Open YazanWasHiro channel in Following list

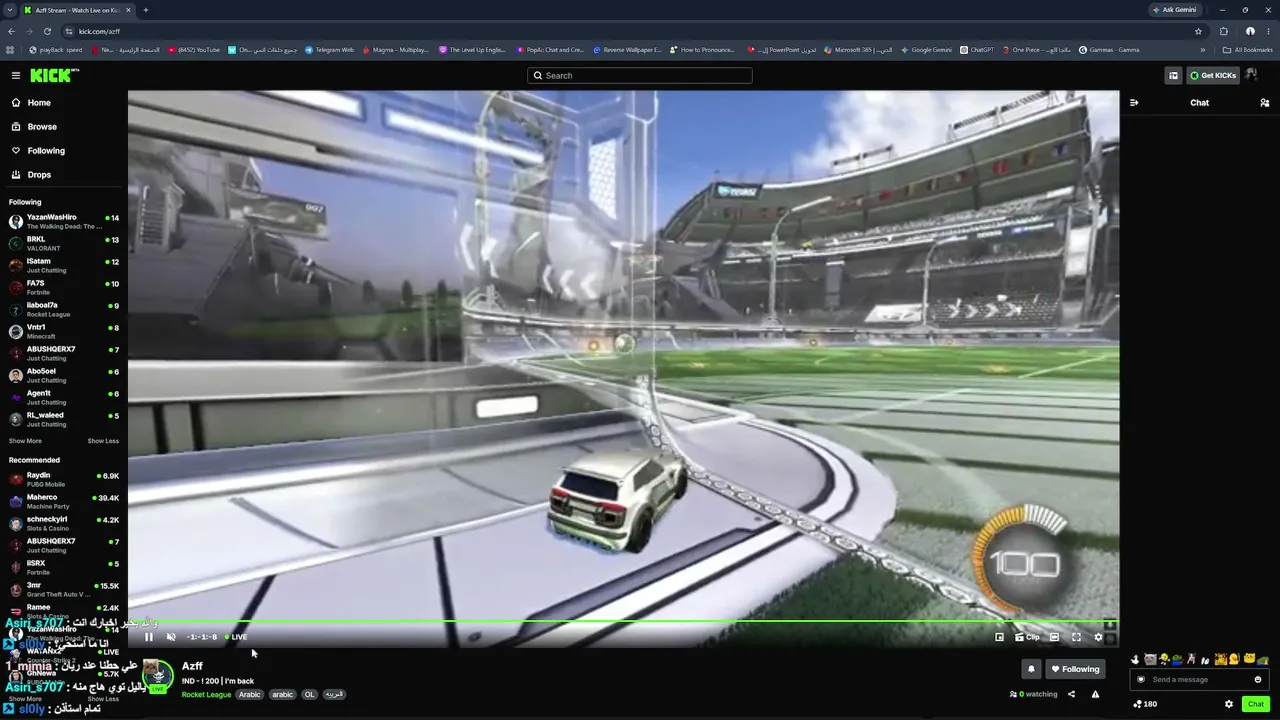pos(64,222)
